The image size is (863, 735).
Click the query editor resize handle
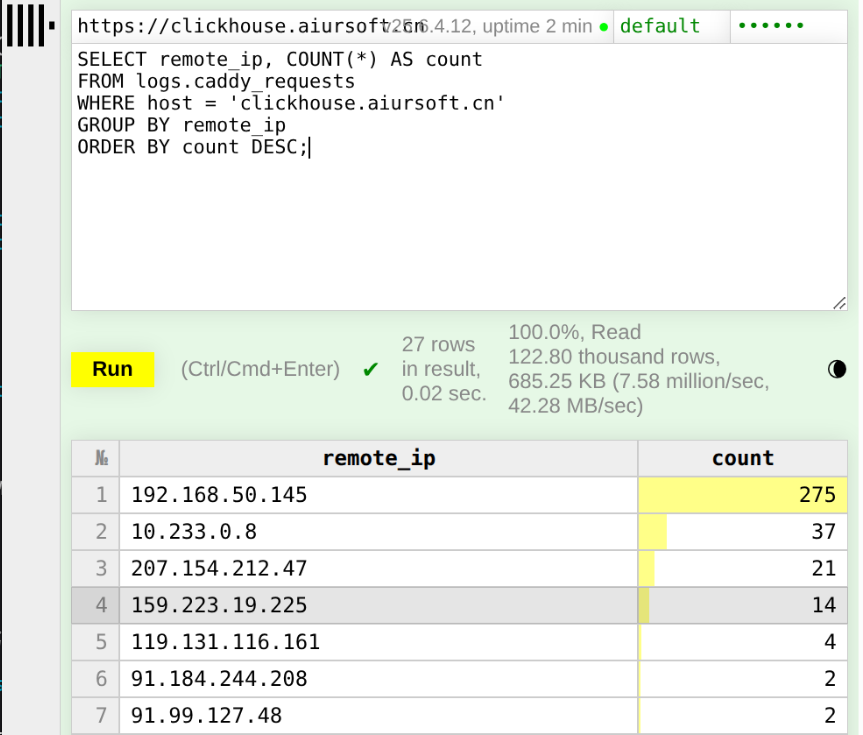[x=840, y=303]
